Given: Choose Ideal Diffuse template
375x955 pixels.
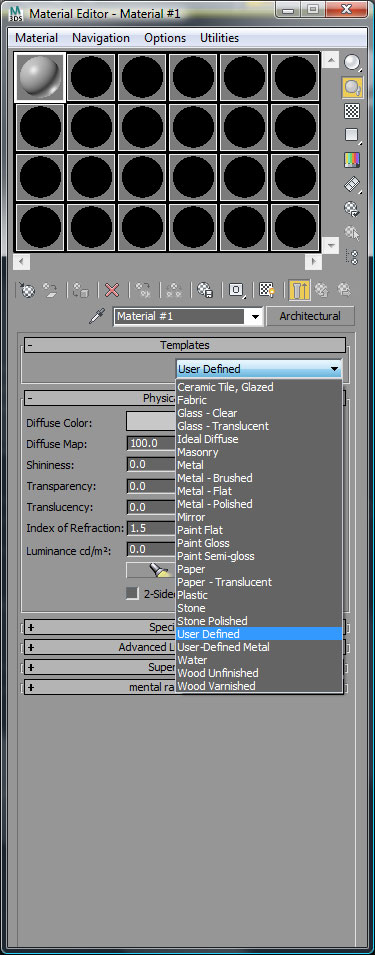Looking at the screenshot, I should point(259,439).
